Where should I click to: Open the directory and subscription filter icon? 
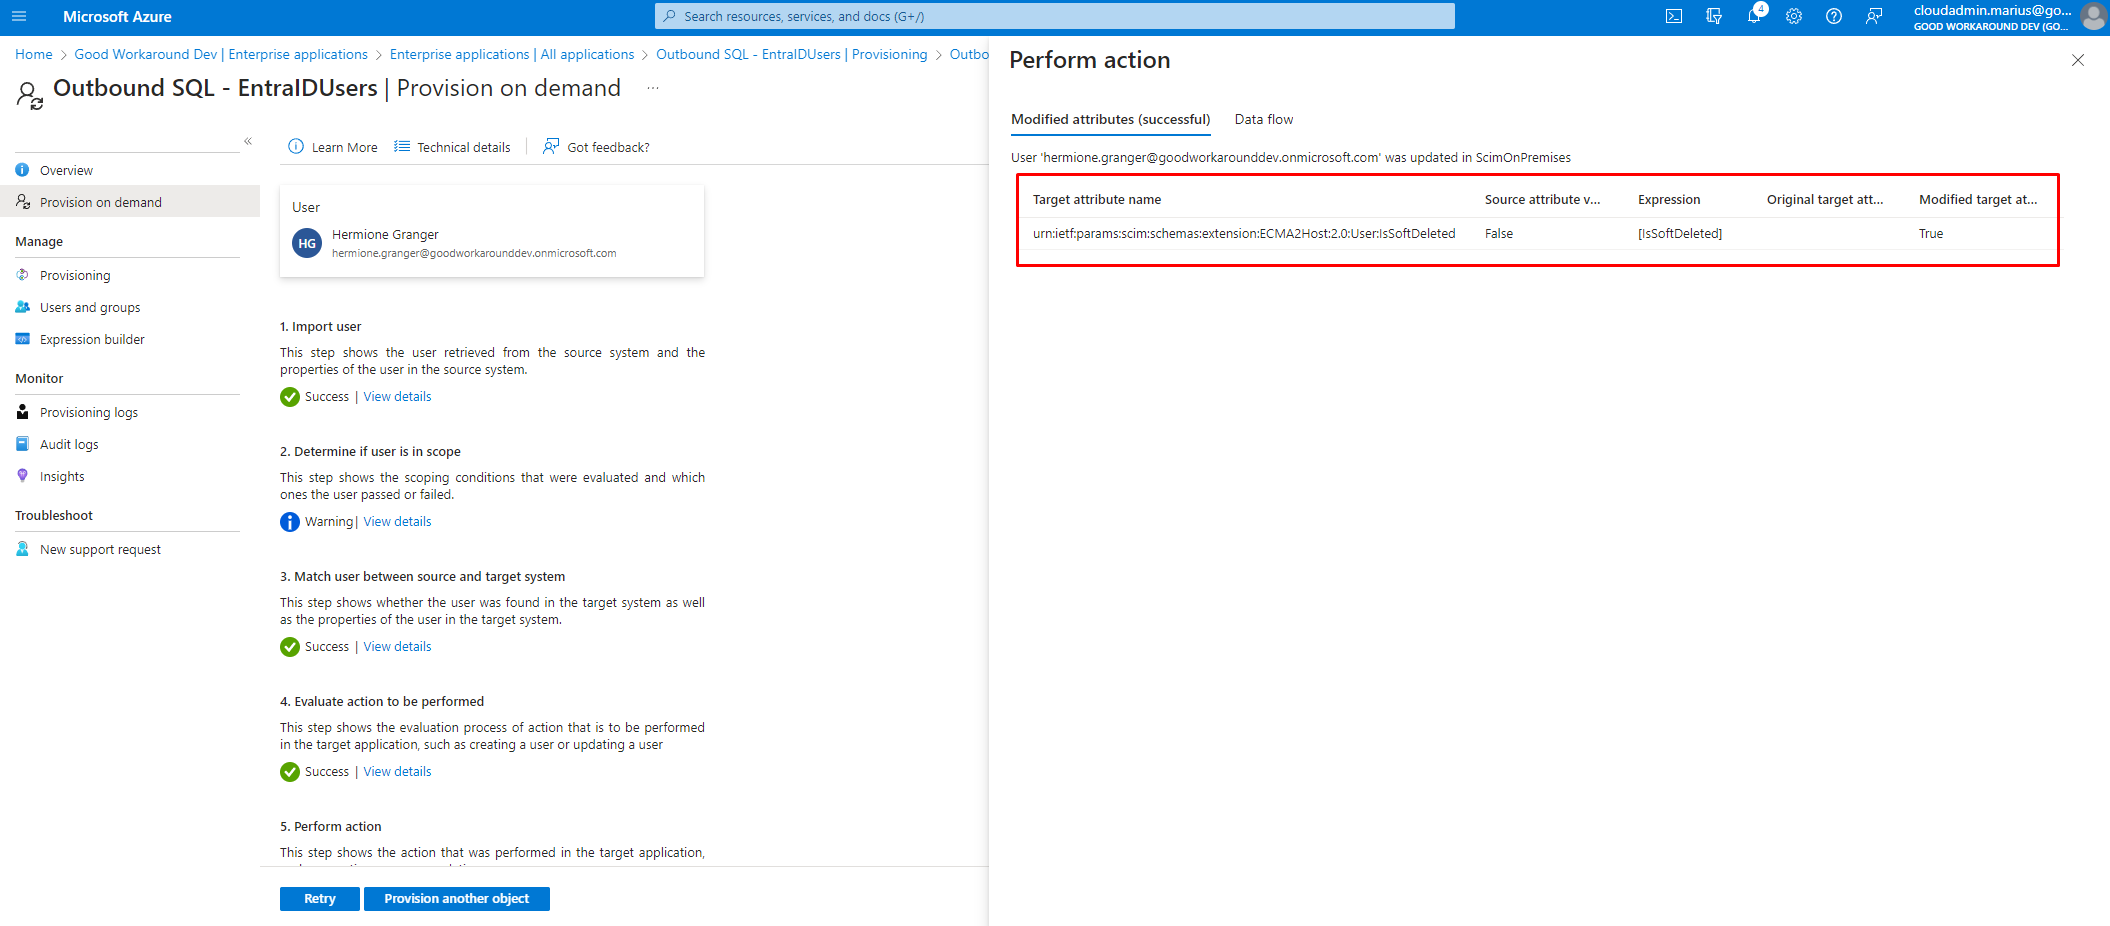(1713, 16)
